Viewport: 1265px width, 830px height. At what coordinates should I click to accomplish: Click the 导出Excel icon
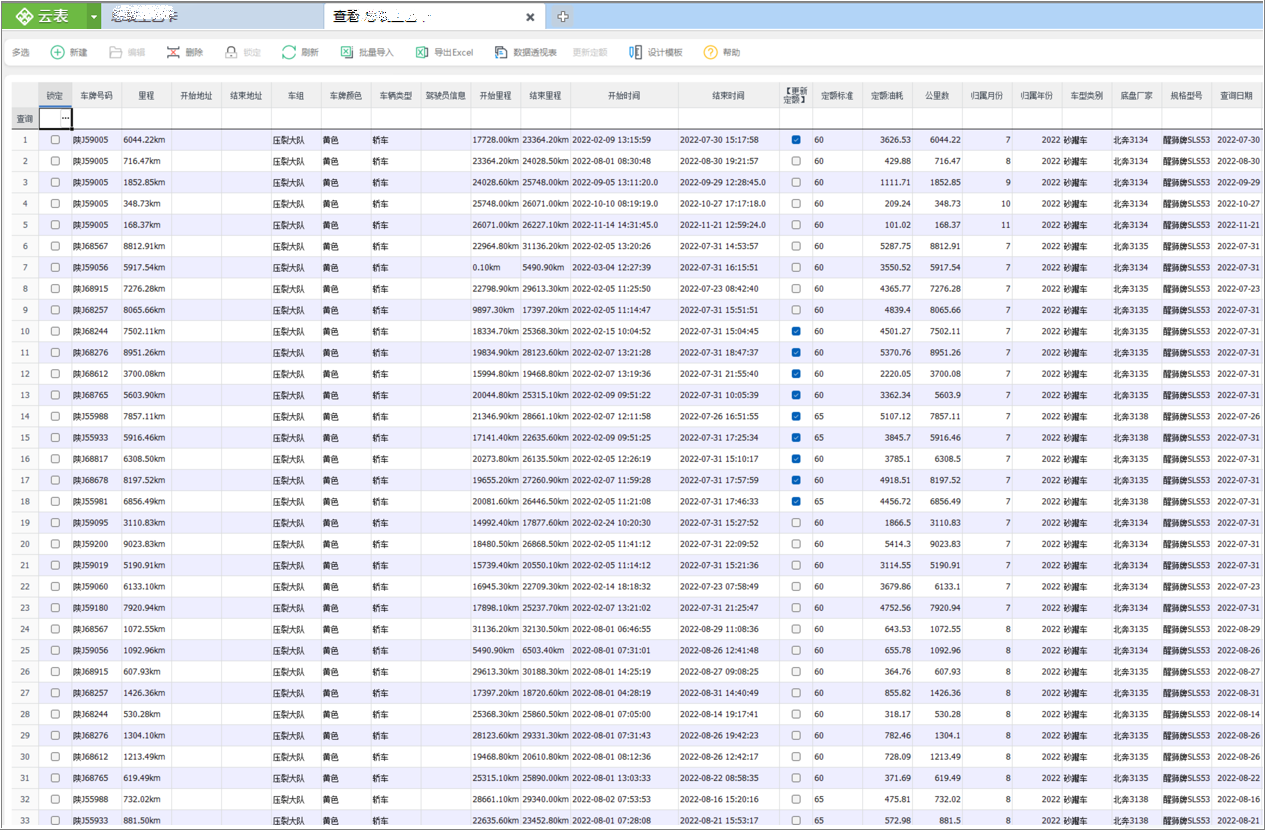tap(422, 52)
